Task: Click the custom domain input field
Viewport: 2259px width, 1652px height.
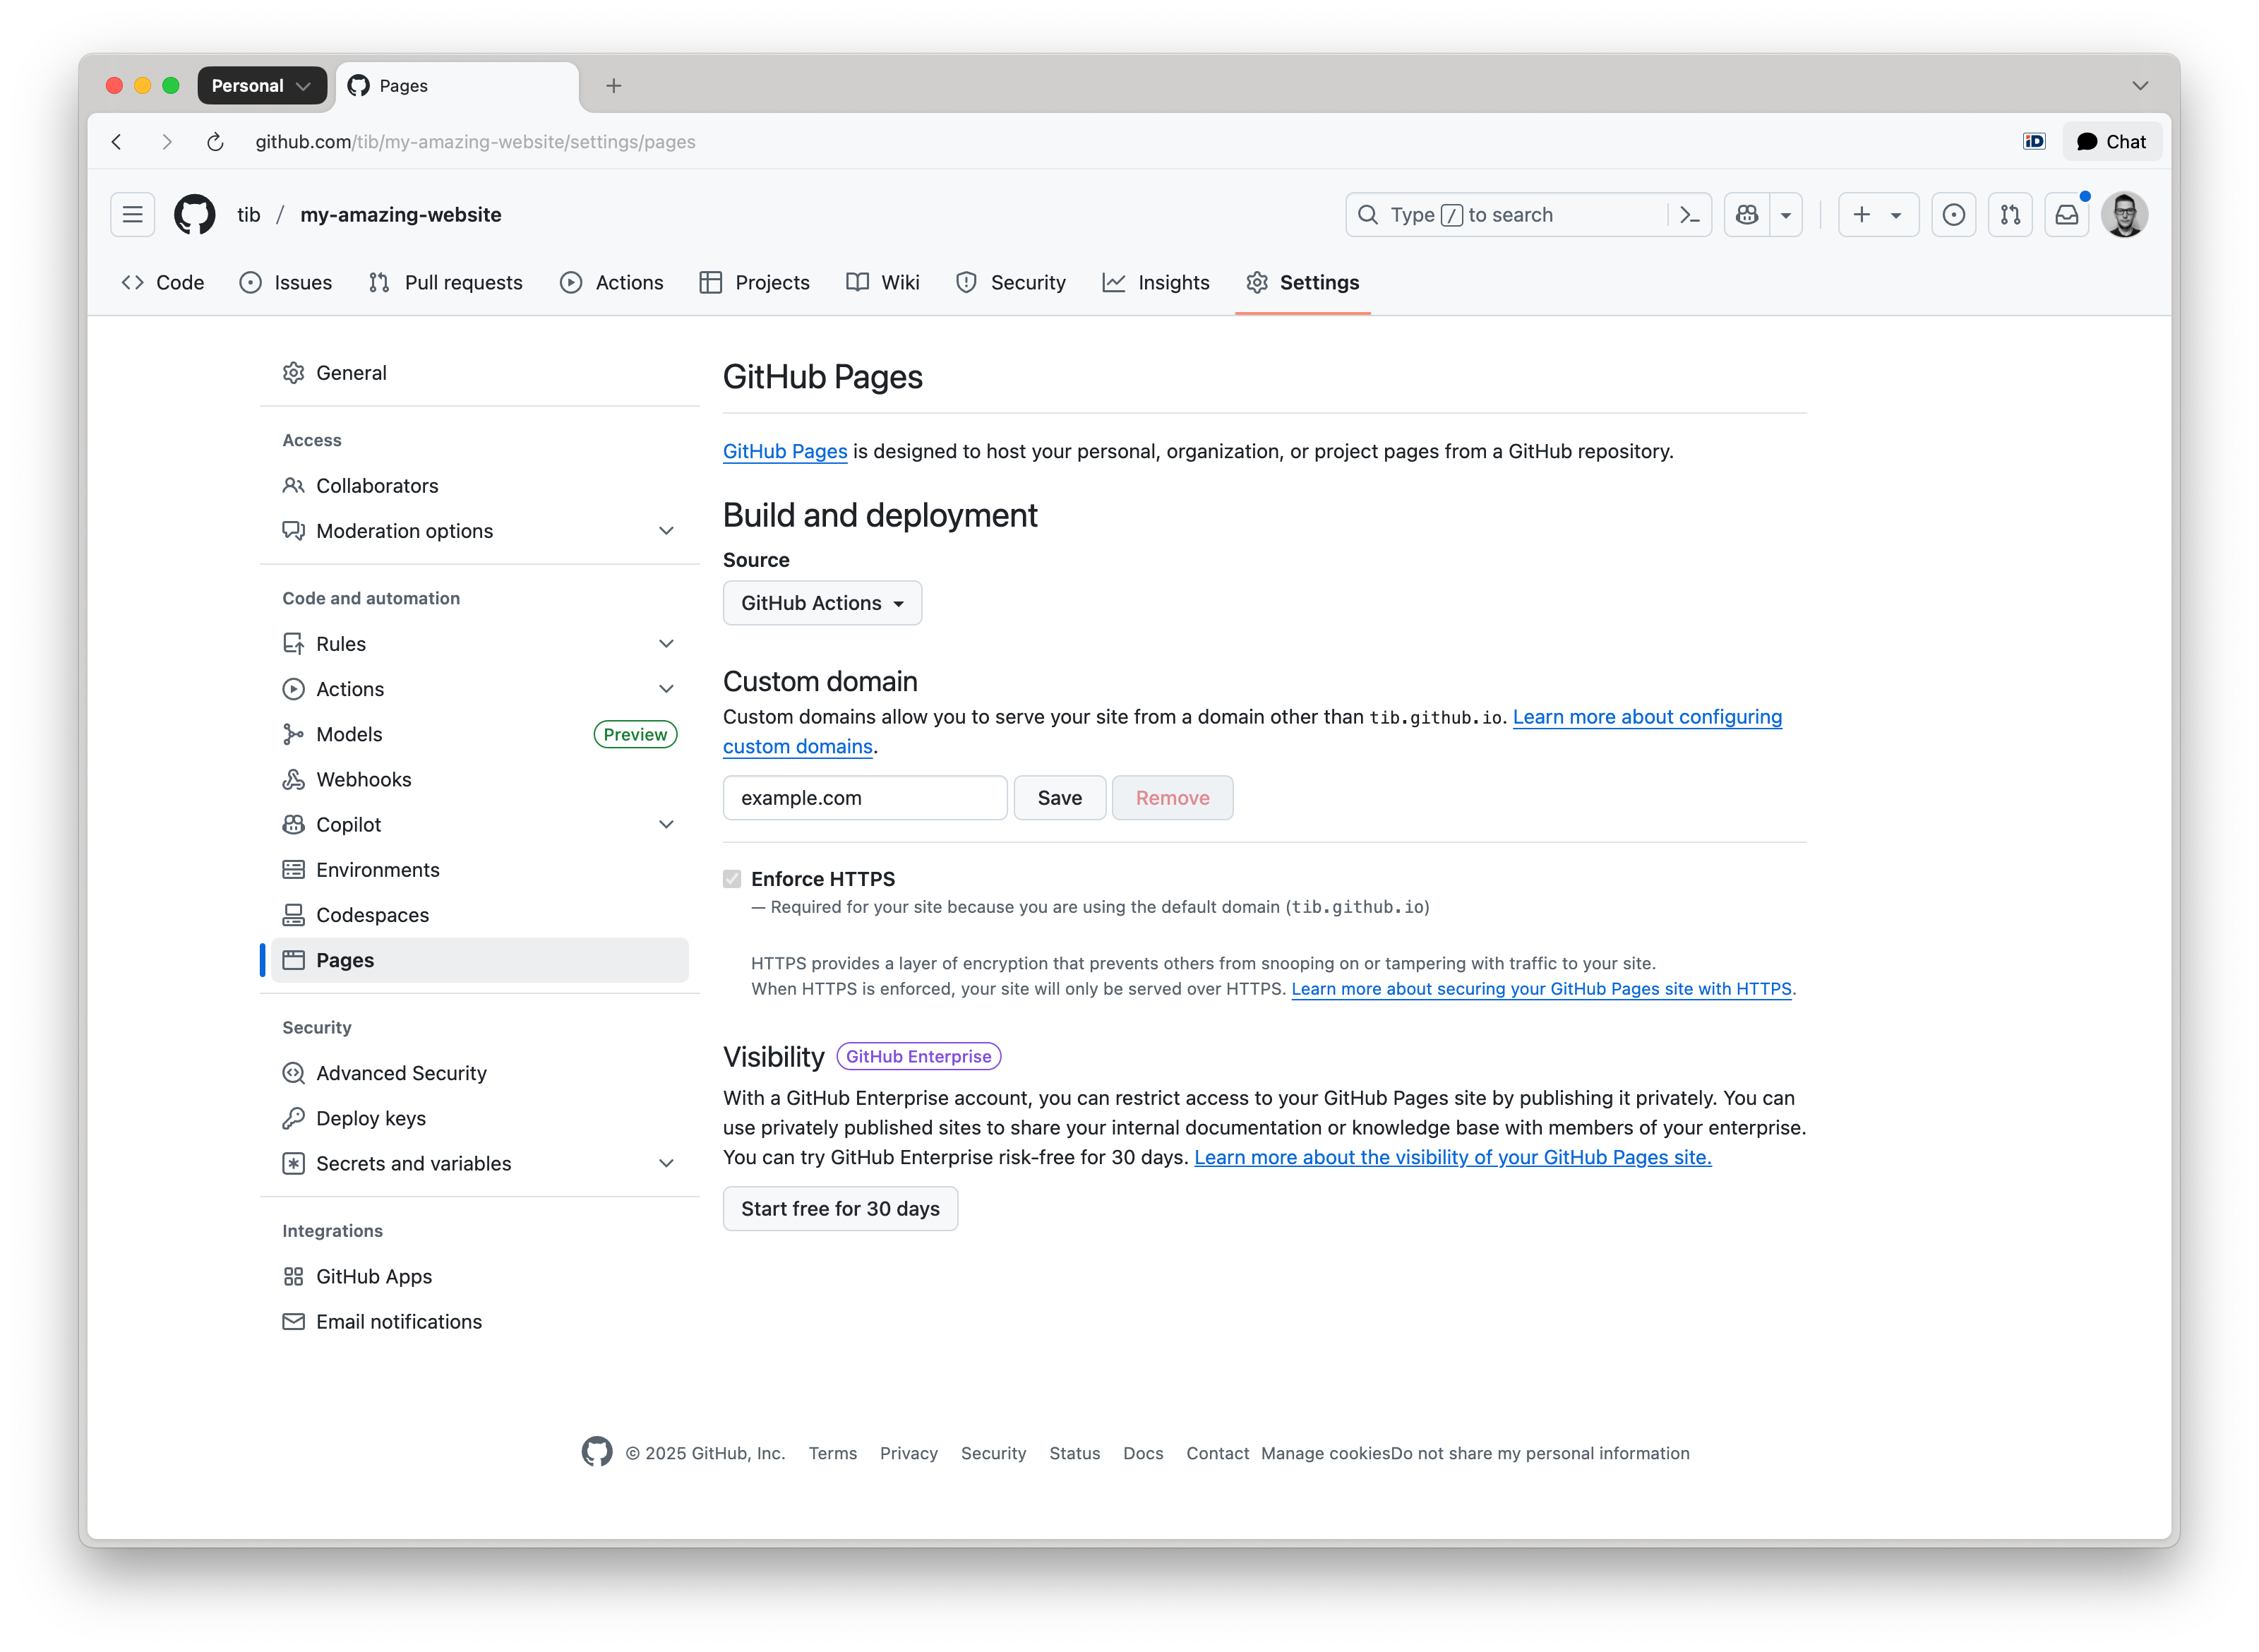Action: (x=865, y=798)
